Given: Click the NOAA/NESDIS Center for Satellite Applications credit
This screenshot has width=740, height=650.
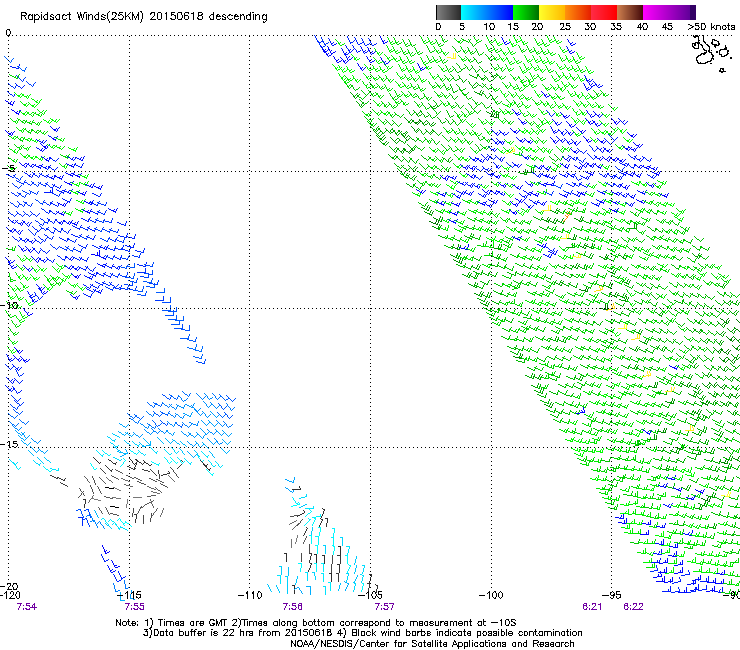Looking at the screenshot, I should (432, 644).
